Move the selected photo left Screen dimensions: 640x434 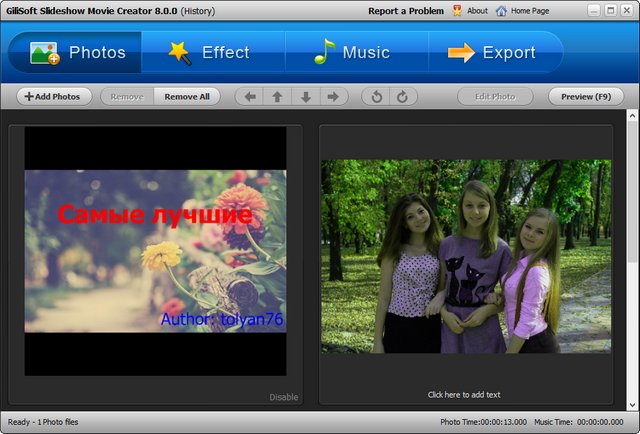point(251,97)
